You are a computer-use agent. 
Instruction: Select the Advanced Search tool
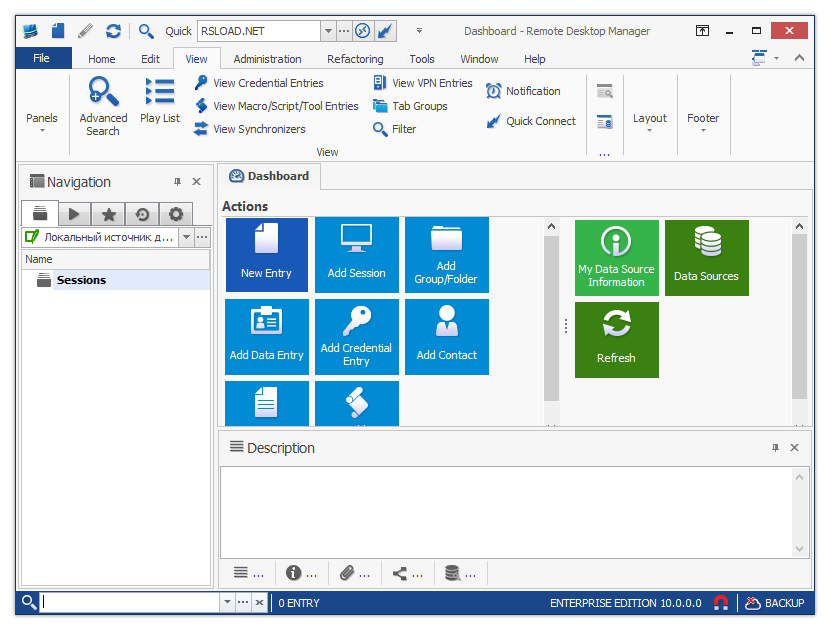103,103
